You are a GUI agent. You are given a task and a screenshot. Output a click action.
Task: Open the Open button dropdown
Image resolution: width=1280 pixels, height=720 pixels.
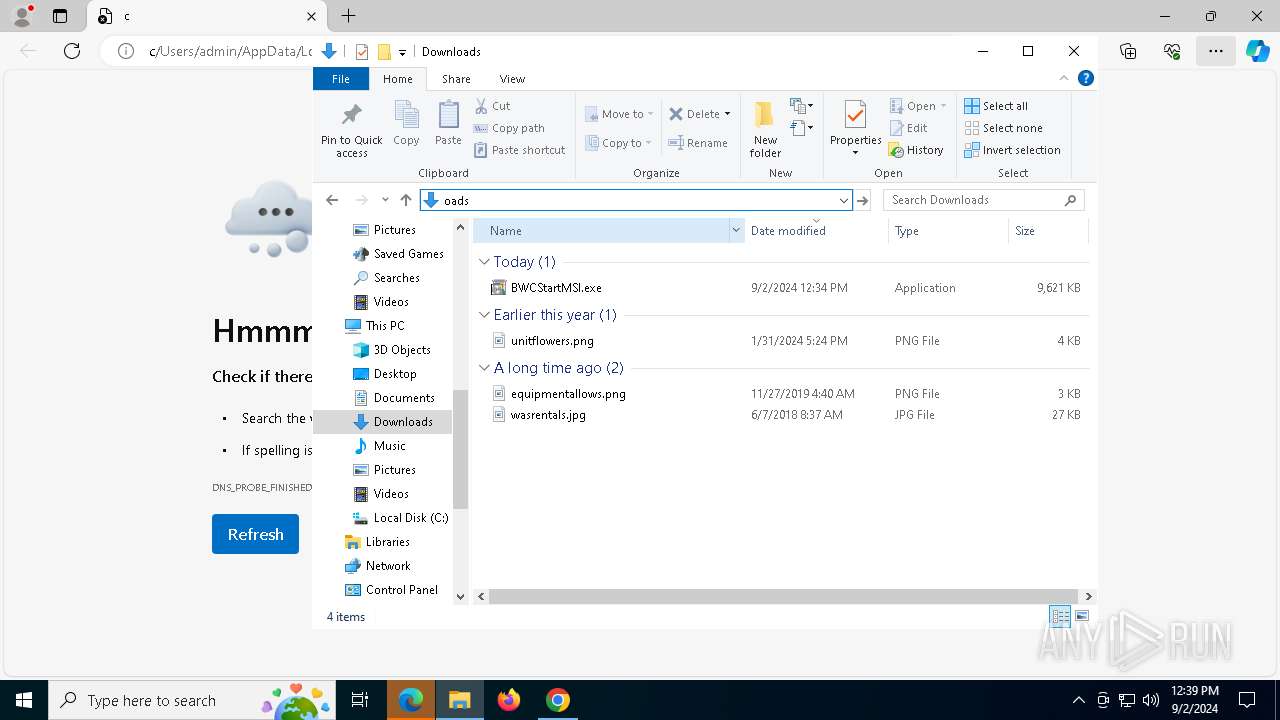click(943, 106)
